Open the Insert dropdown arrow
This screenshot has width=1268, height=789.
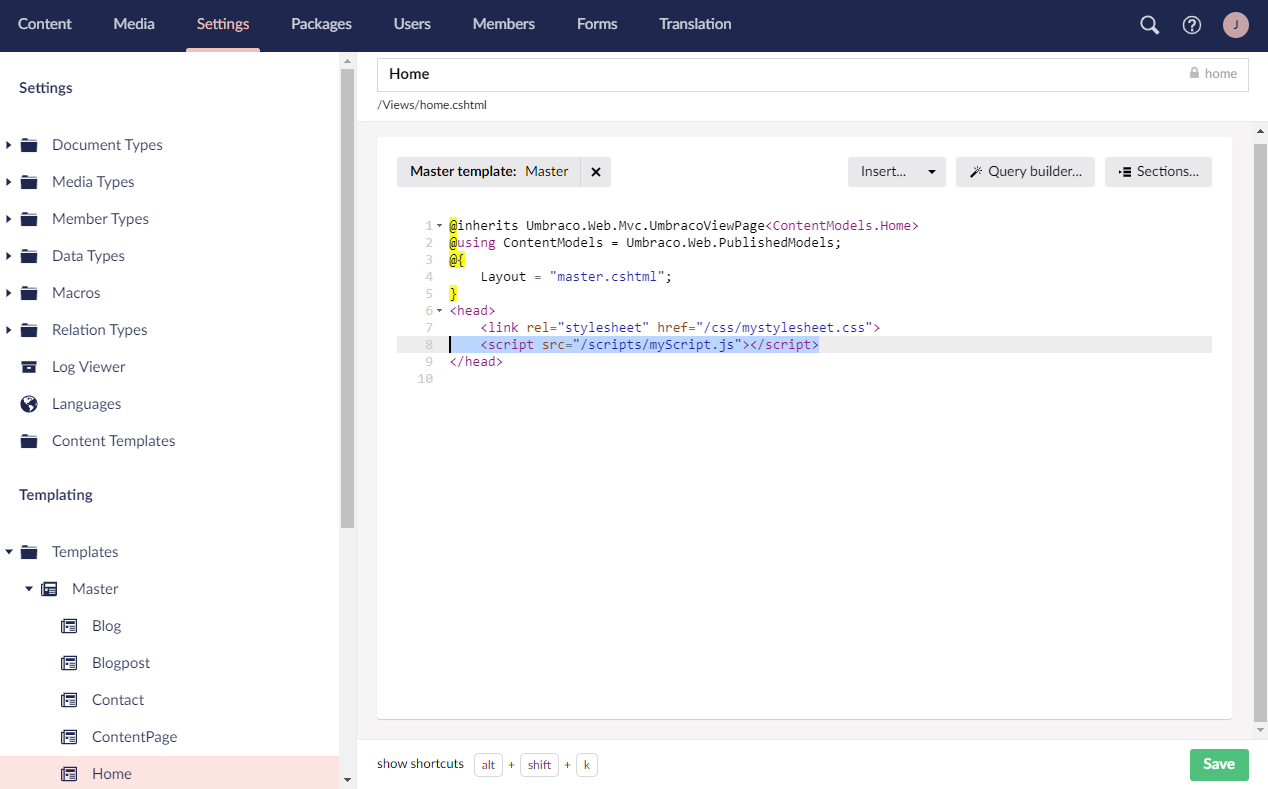pos(932,172)
